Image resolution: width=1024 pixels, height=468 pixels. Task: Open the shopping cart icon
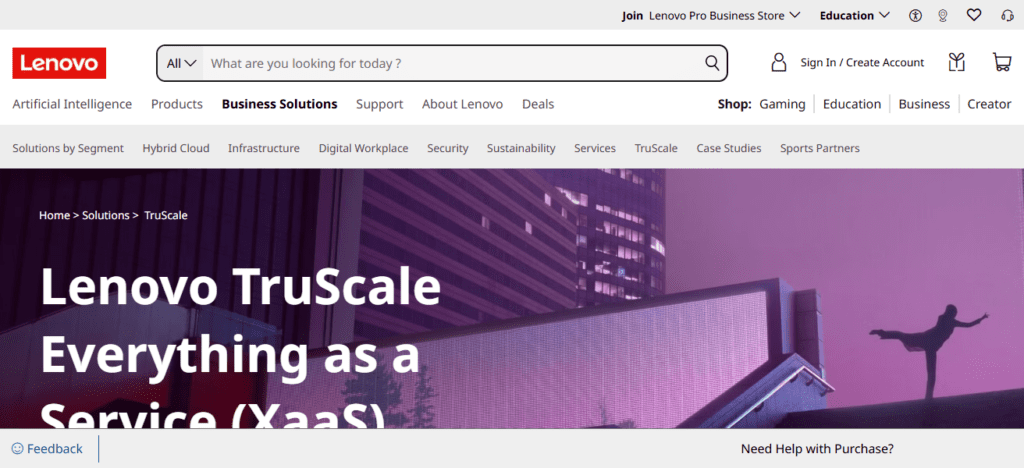[1002, 63]
